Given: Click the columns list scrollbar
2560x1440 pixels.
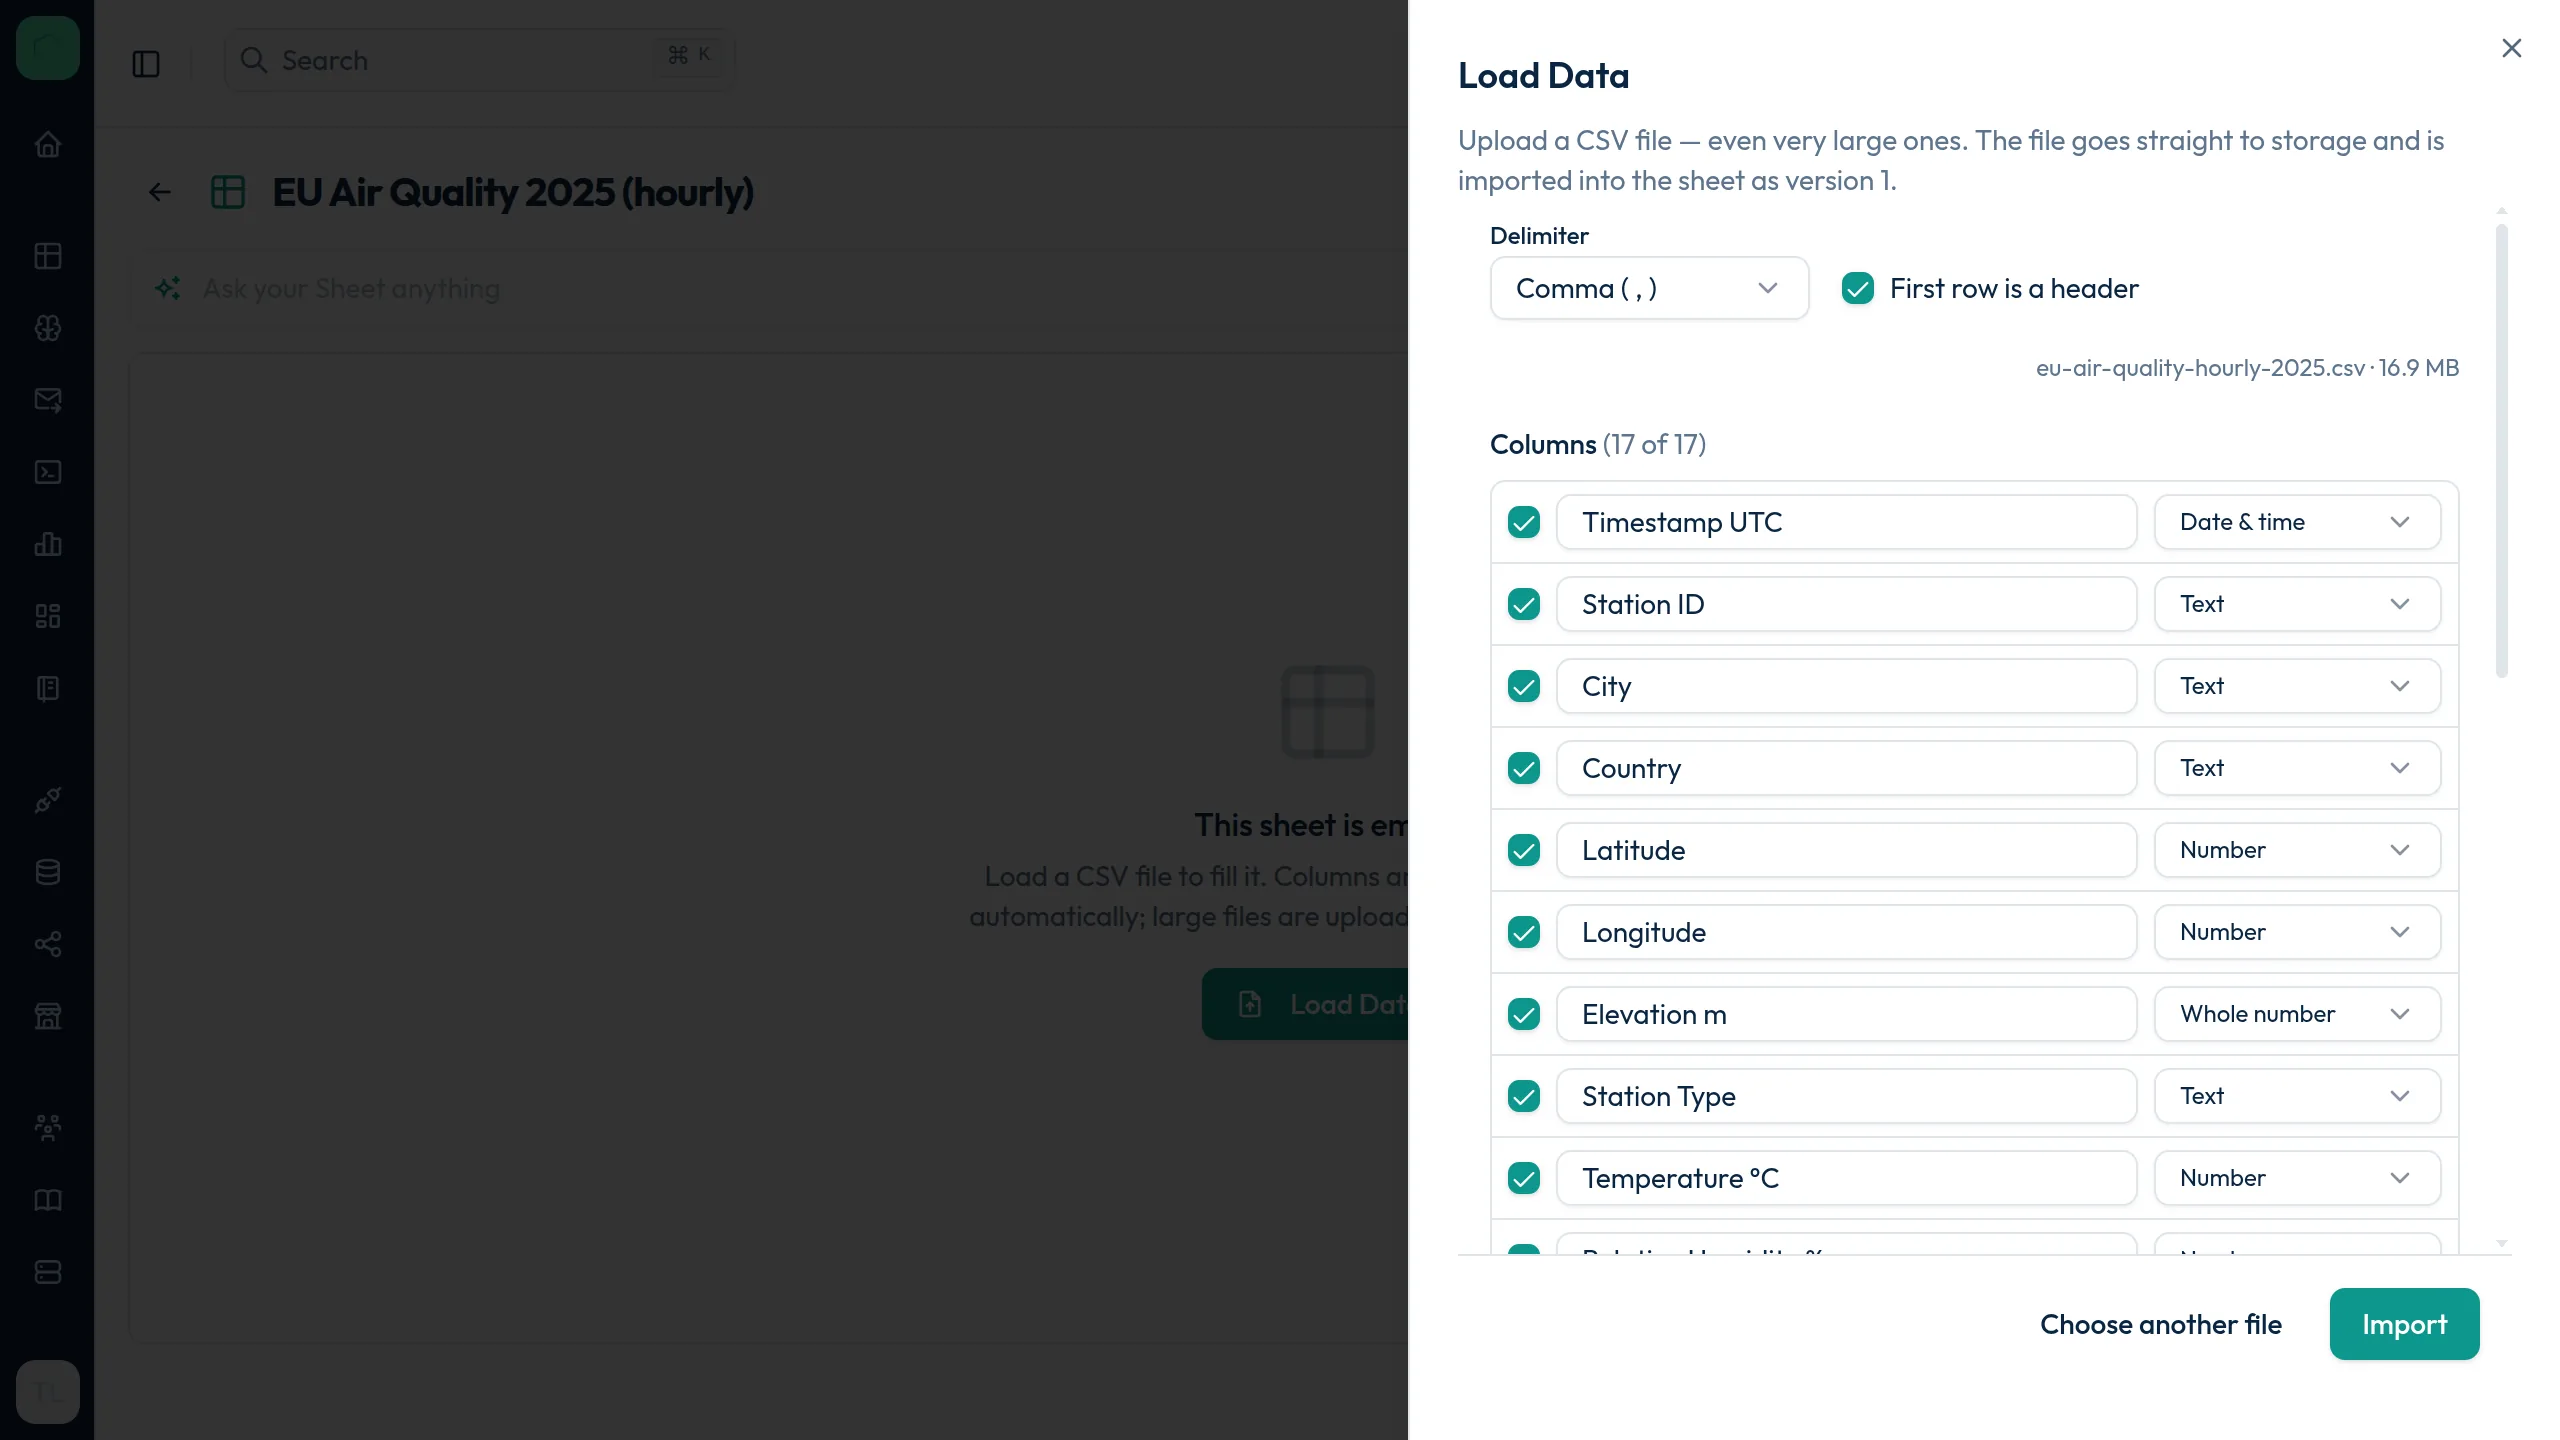Looking at the screenshot, I should 2502,450.
